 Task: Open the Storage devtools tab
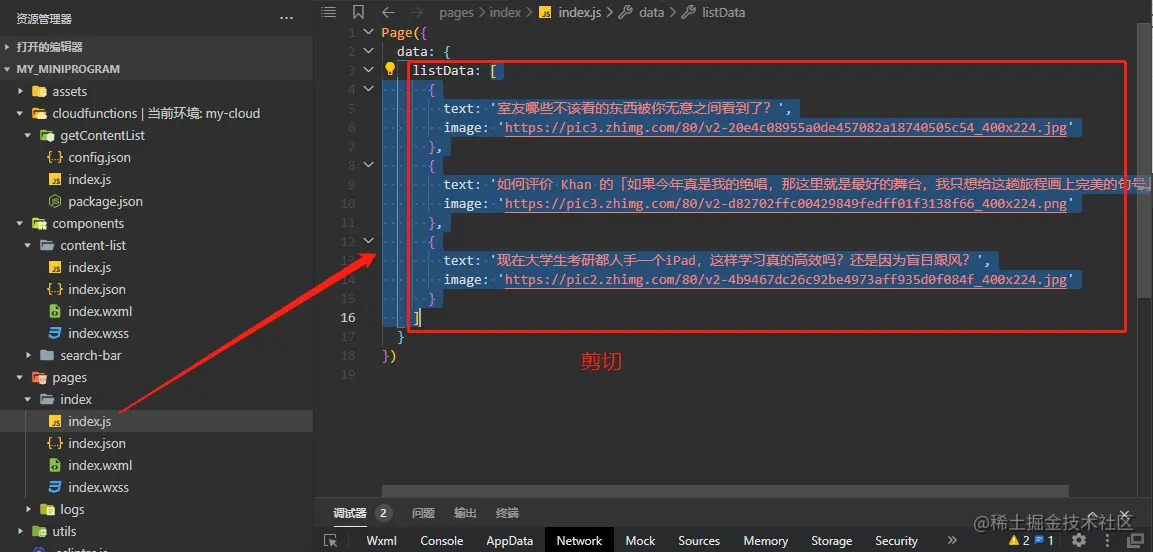(832, 540)
